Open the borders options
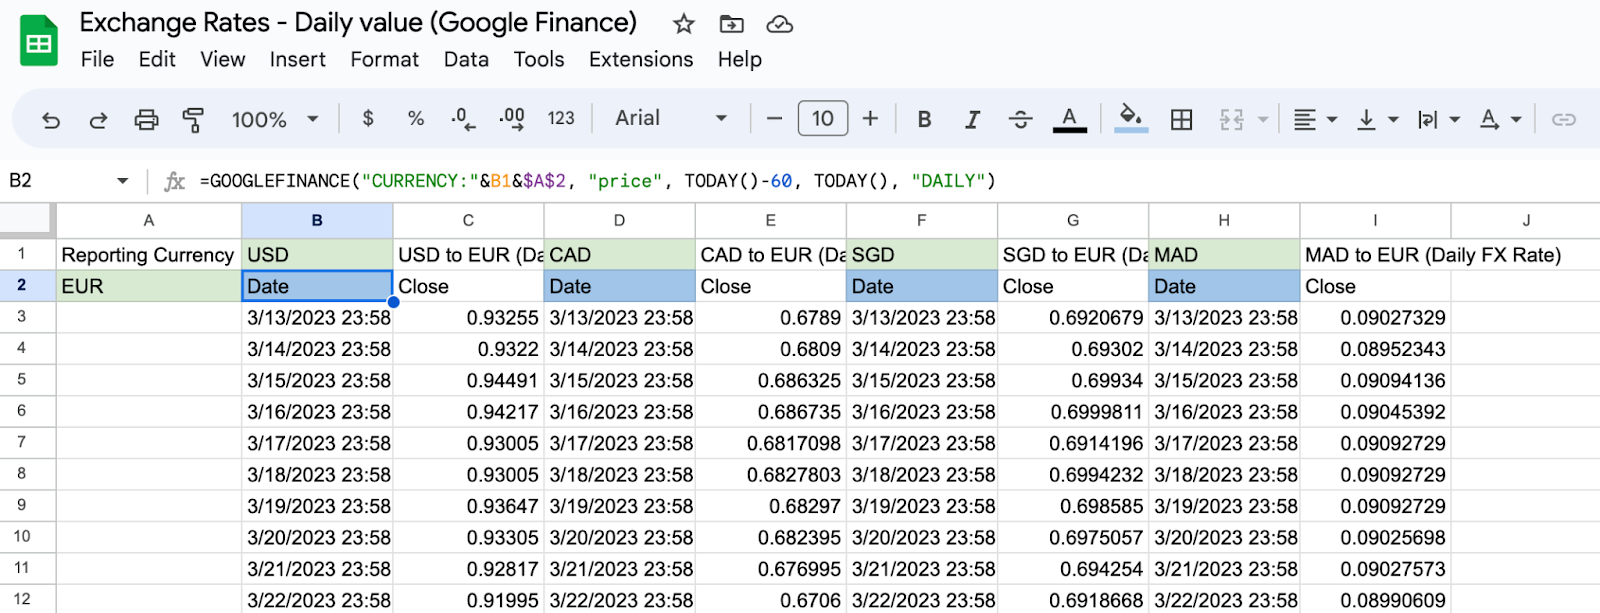The width and height of the screenshot is (1600, 613). coord(1181,120)
